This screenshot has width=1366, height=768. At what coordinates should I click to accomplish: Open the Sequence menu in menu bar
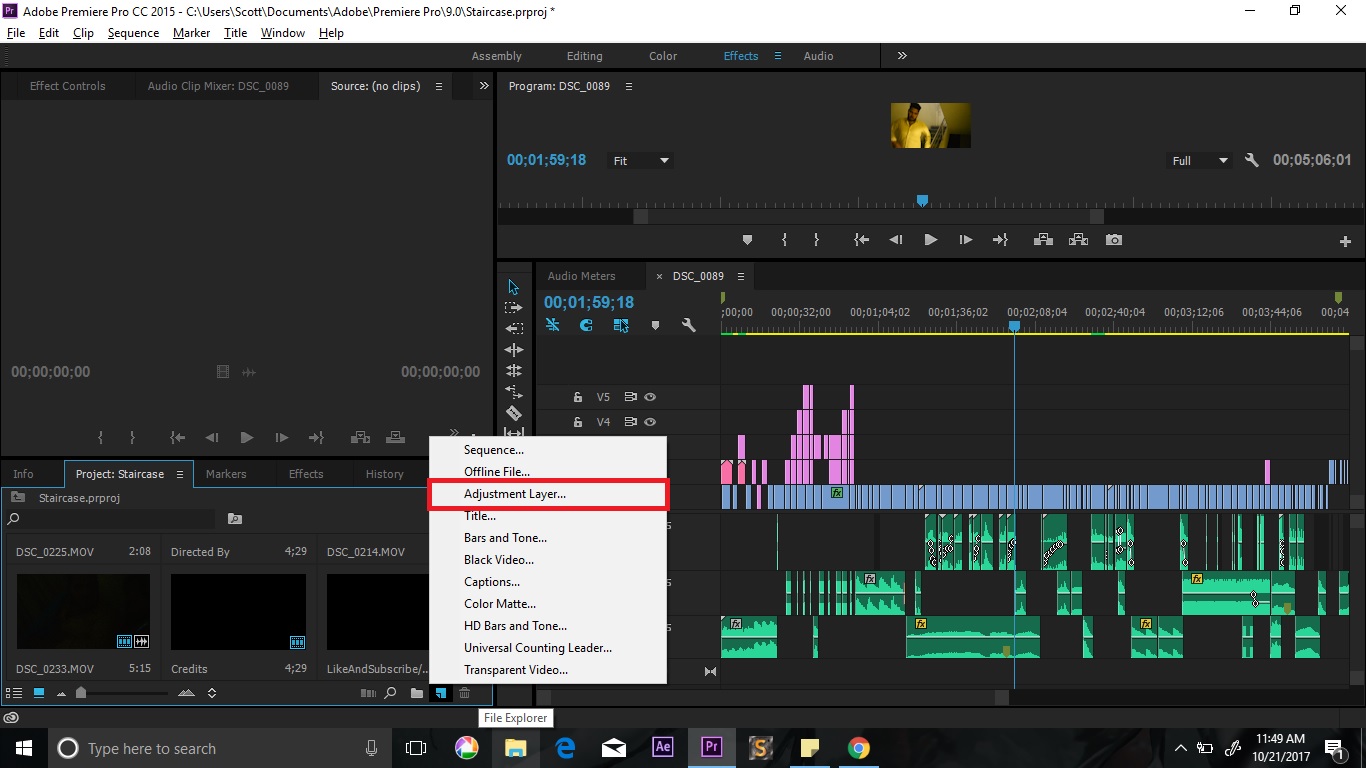click(133, 33)
